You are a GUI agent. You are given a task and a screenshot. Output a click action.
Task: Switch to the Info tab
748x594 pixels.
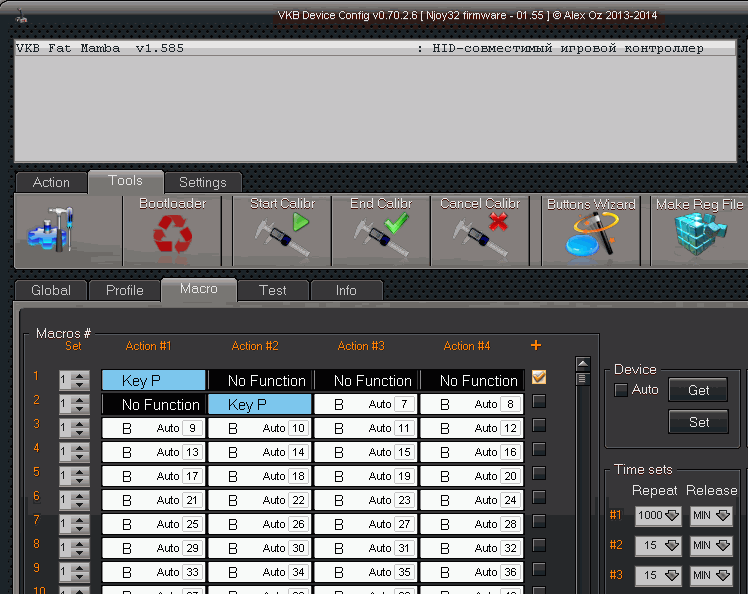pos(346,290)
